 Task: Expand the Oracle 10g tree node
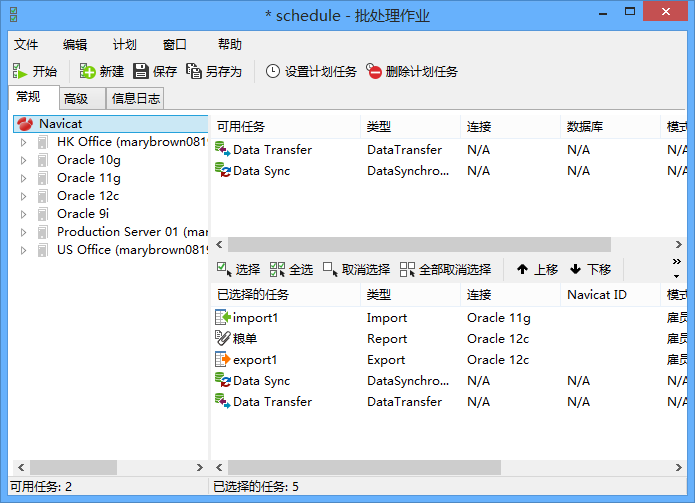point(23,160)
